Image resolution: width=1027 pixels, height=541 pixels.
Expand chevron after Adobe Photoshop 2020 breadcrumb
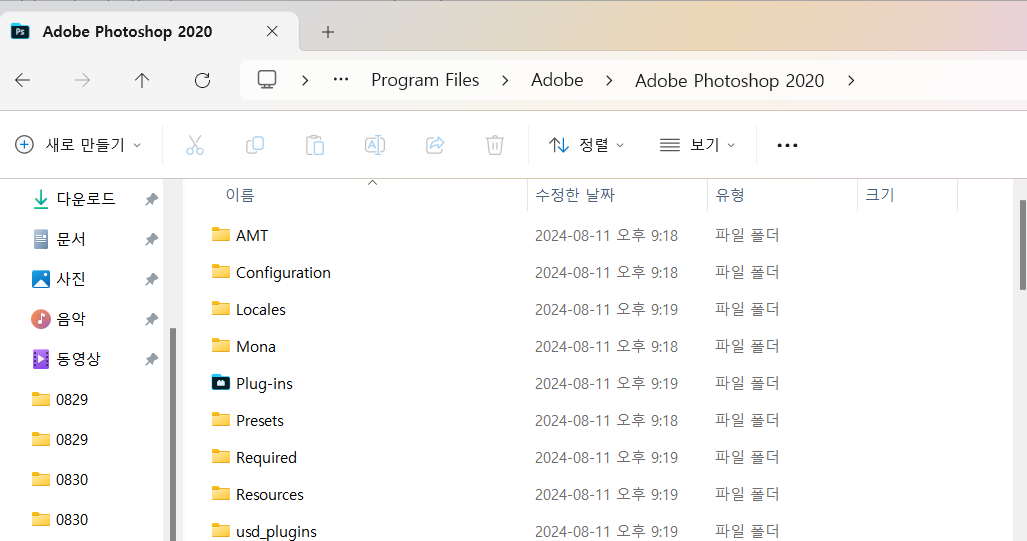851,81
